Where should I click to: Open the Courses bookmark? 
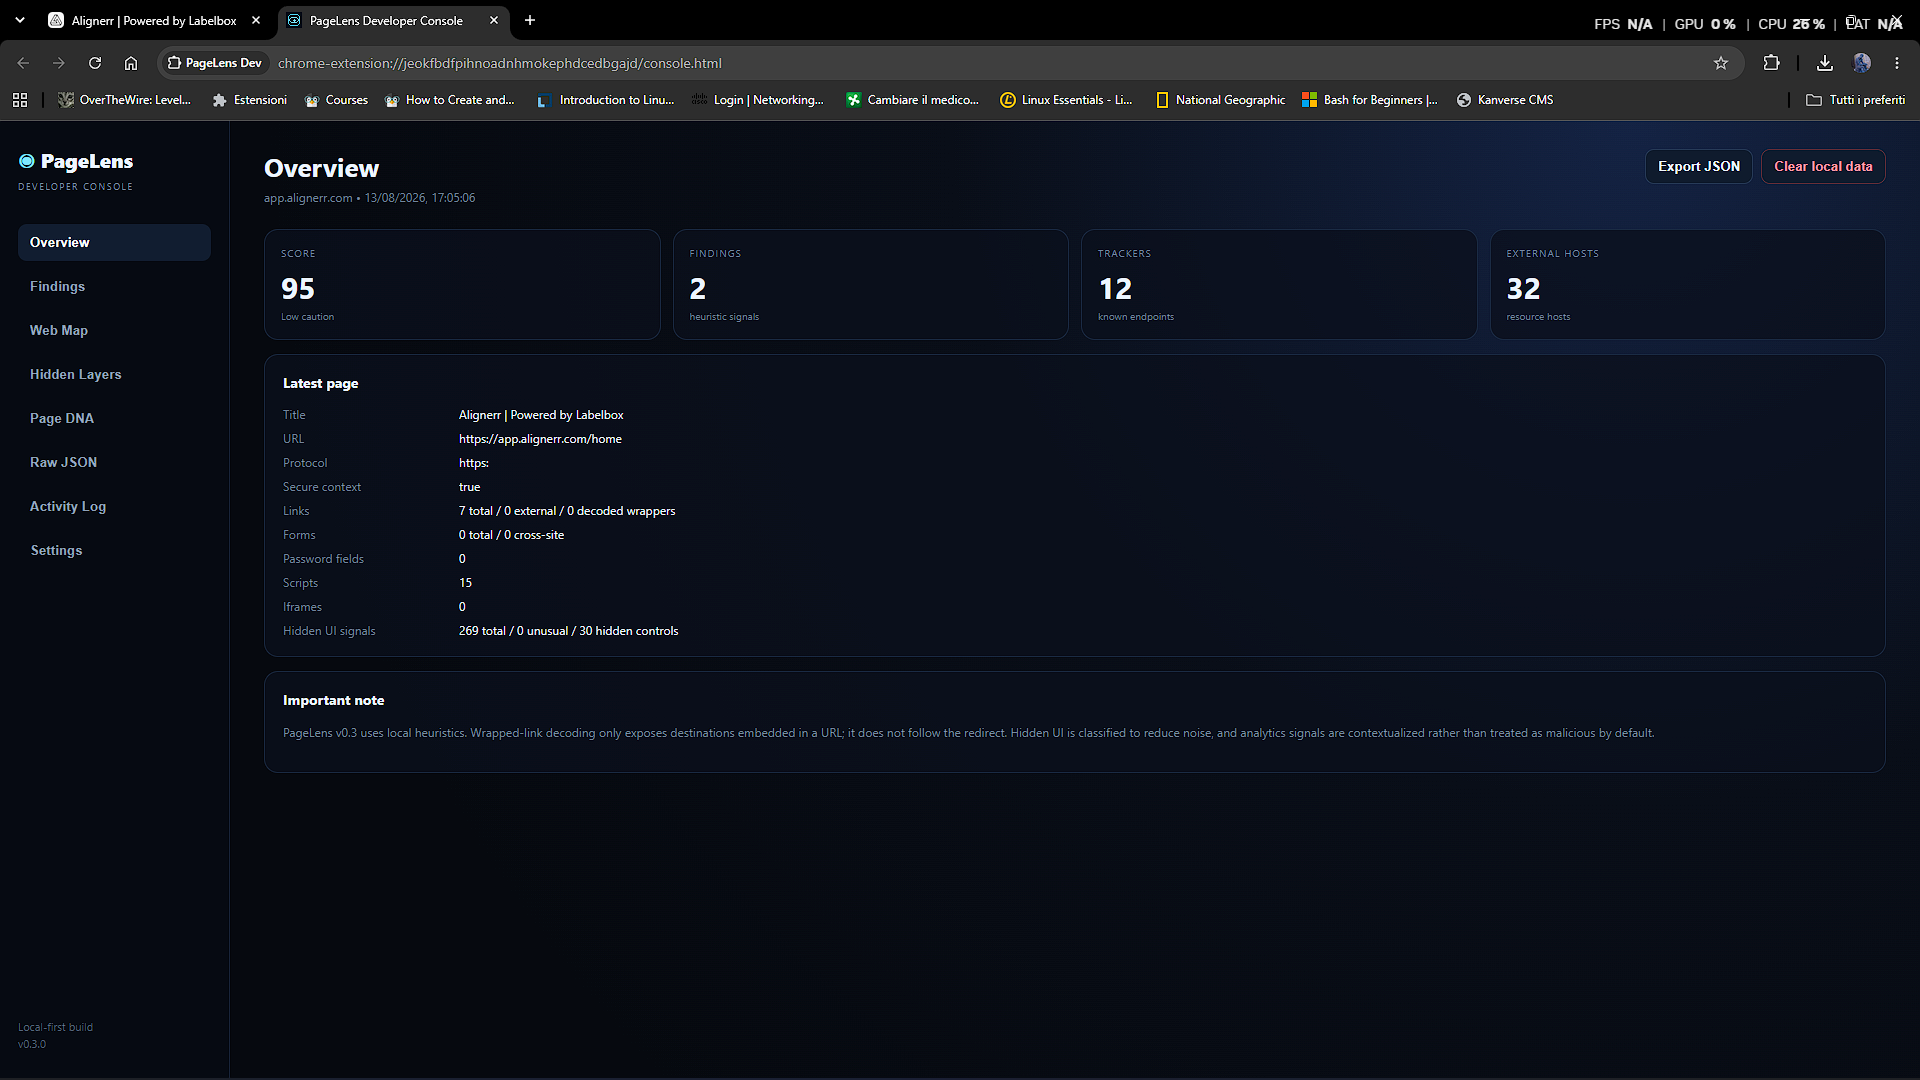pyautogui.click(x=336, y=100)
